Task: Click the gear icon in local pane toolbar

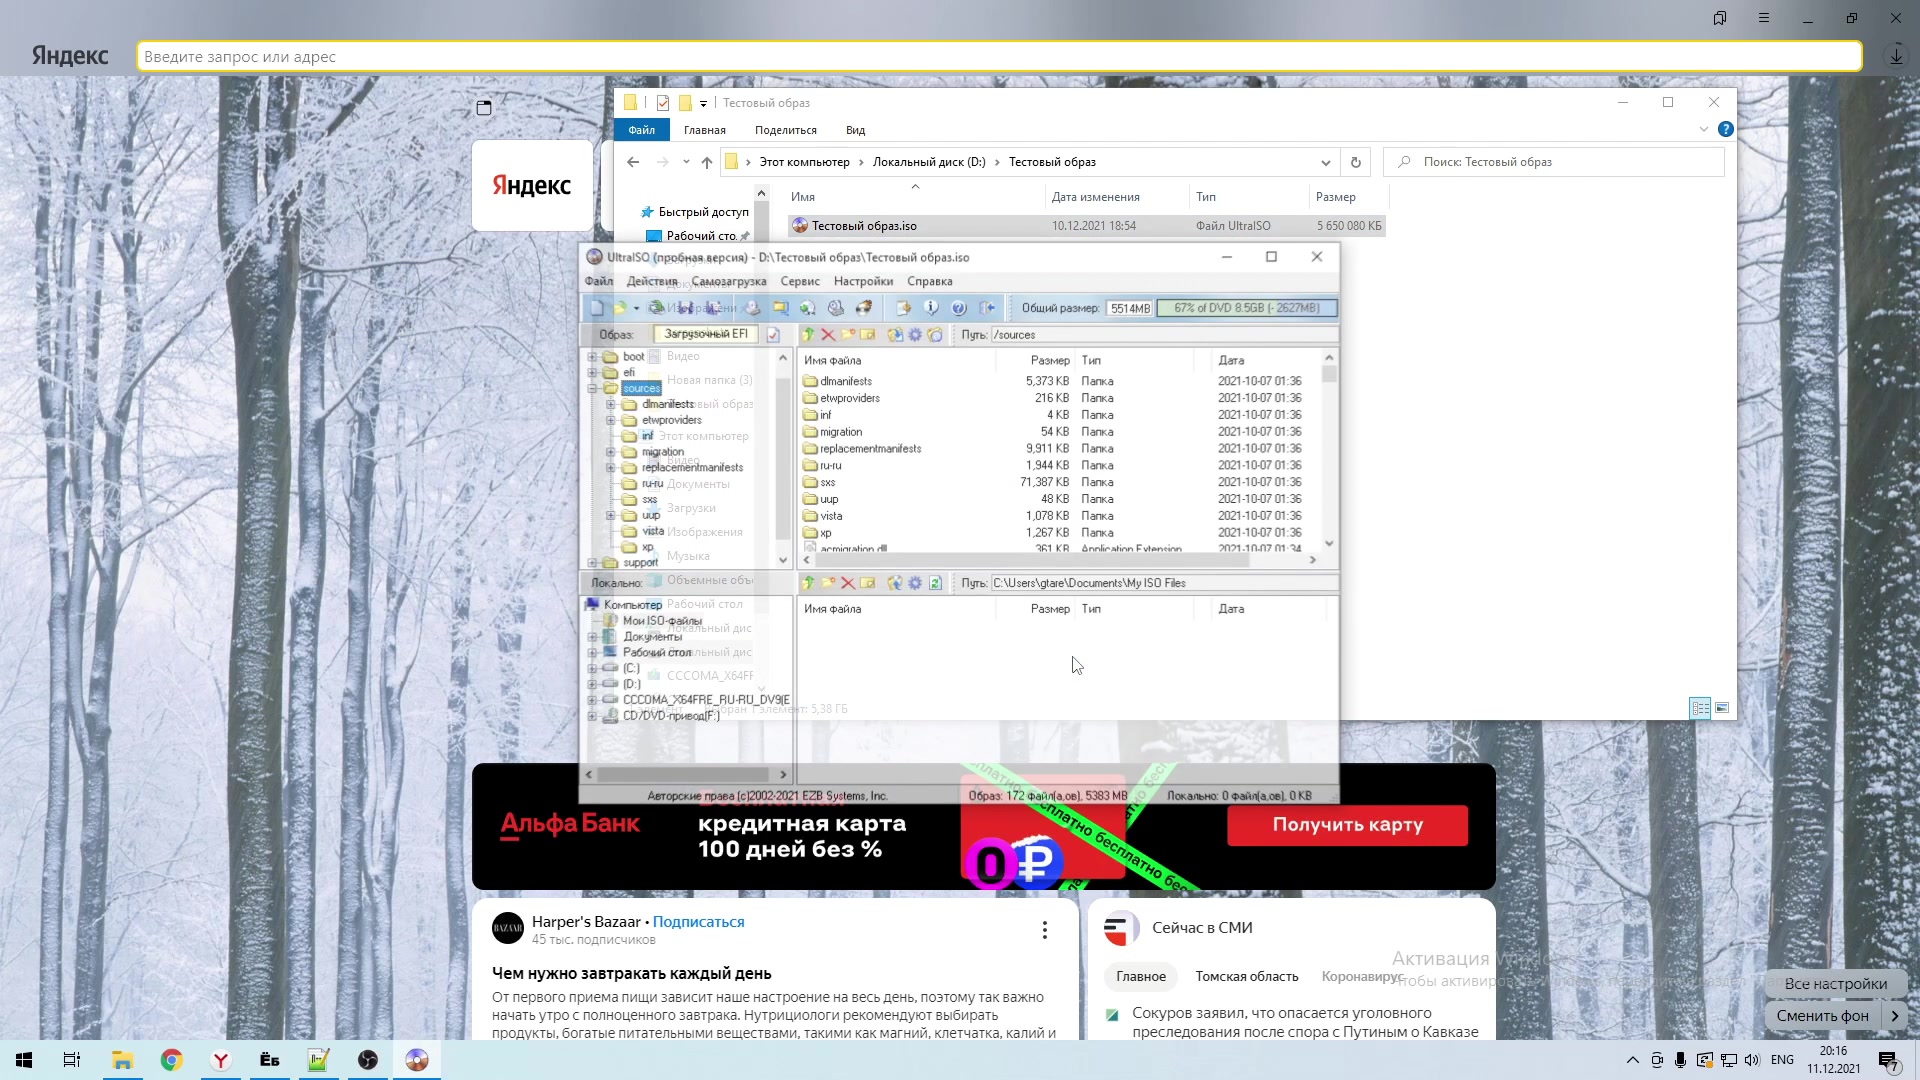Action: pos(915,583)
